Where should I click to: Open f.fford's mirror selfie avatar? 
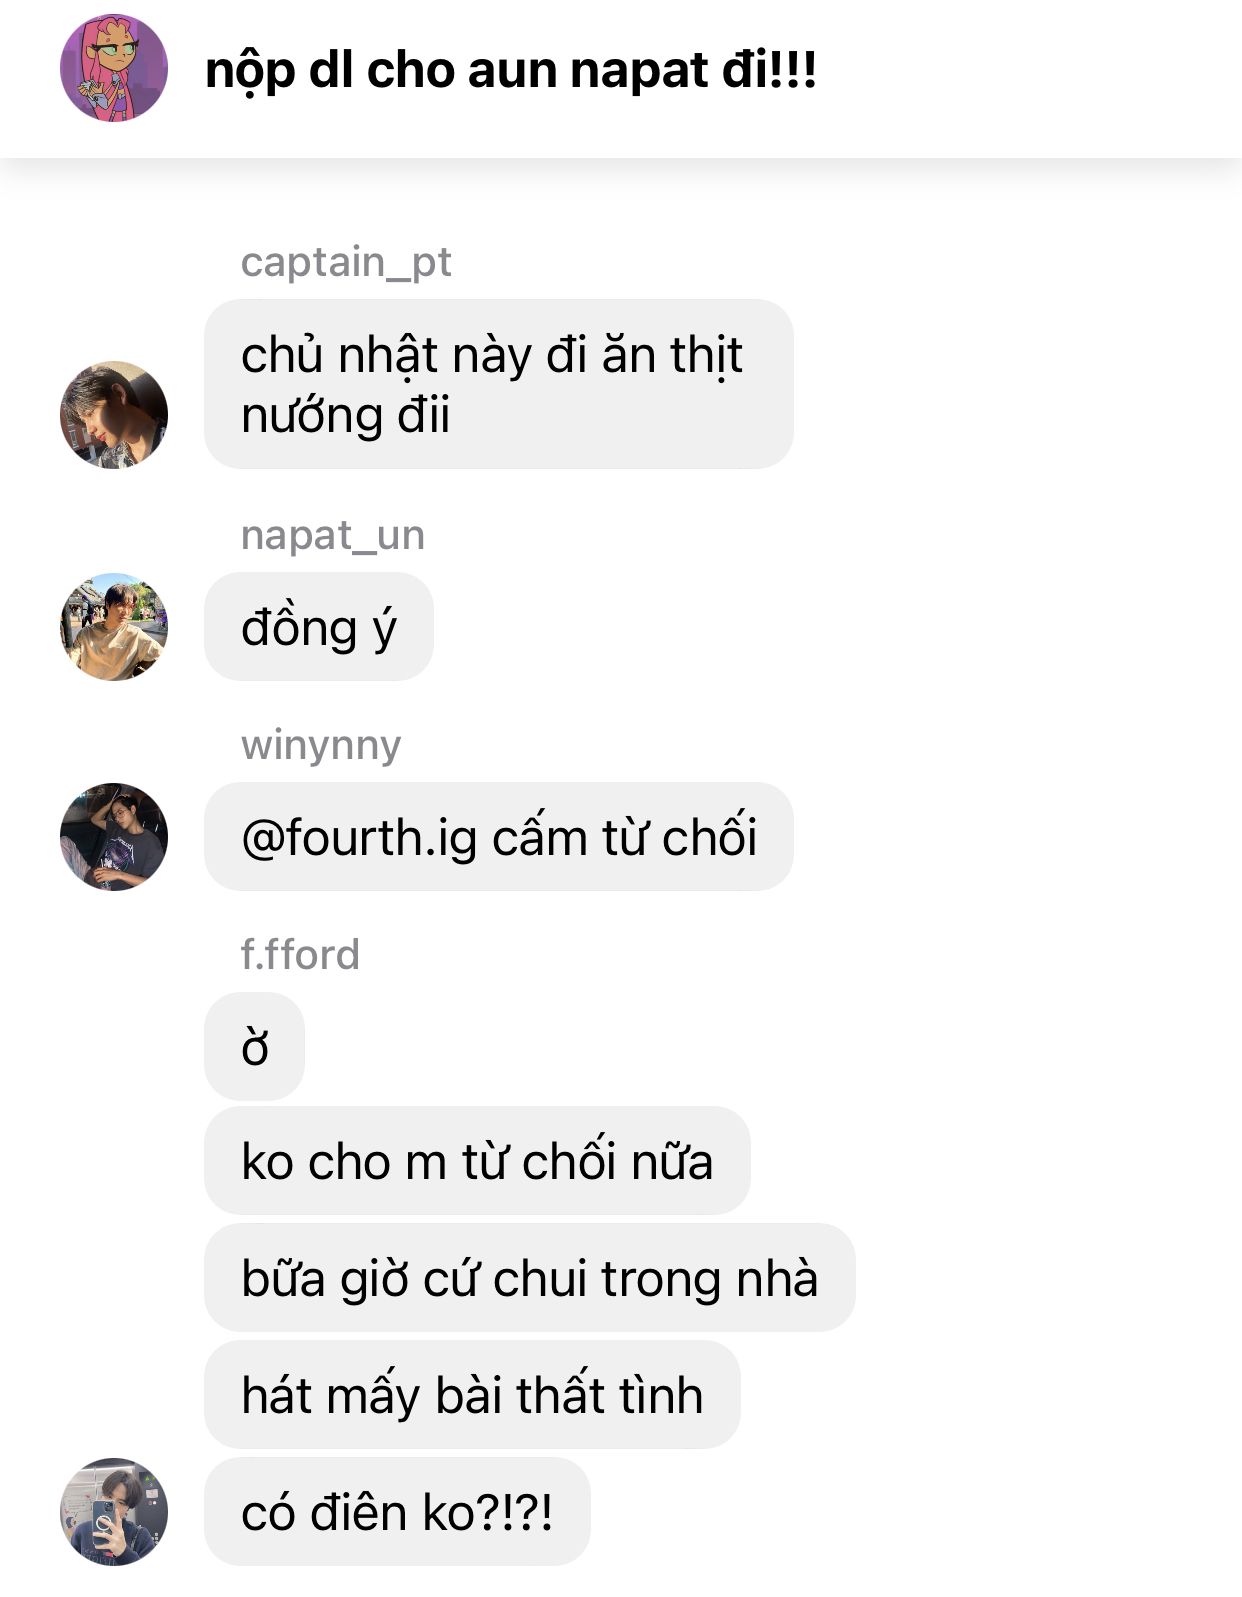point(114,1511)
